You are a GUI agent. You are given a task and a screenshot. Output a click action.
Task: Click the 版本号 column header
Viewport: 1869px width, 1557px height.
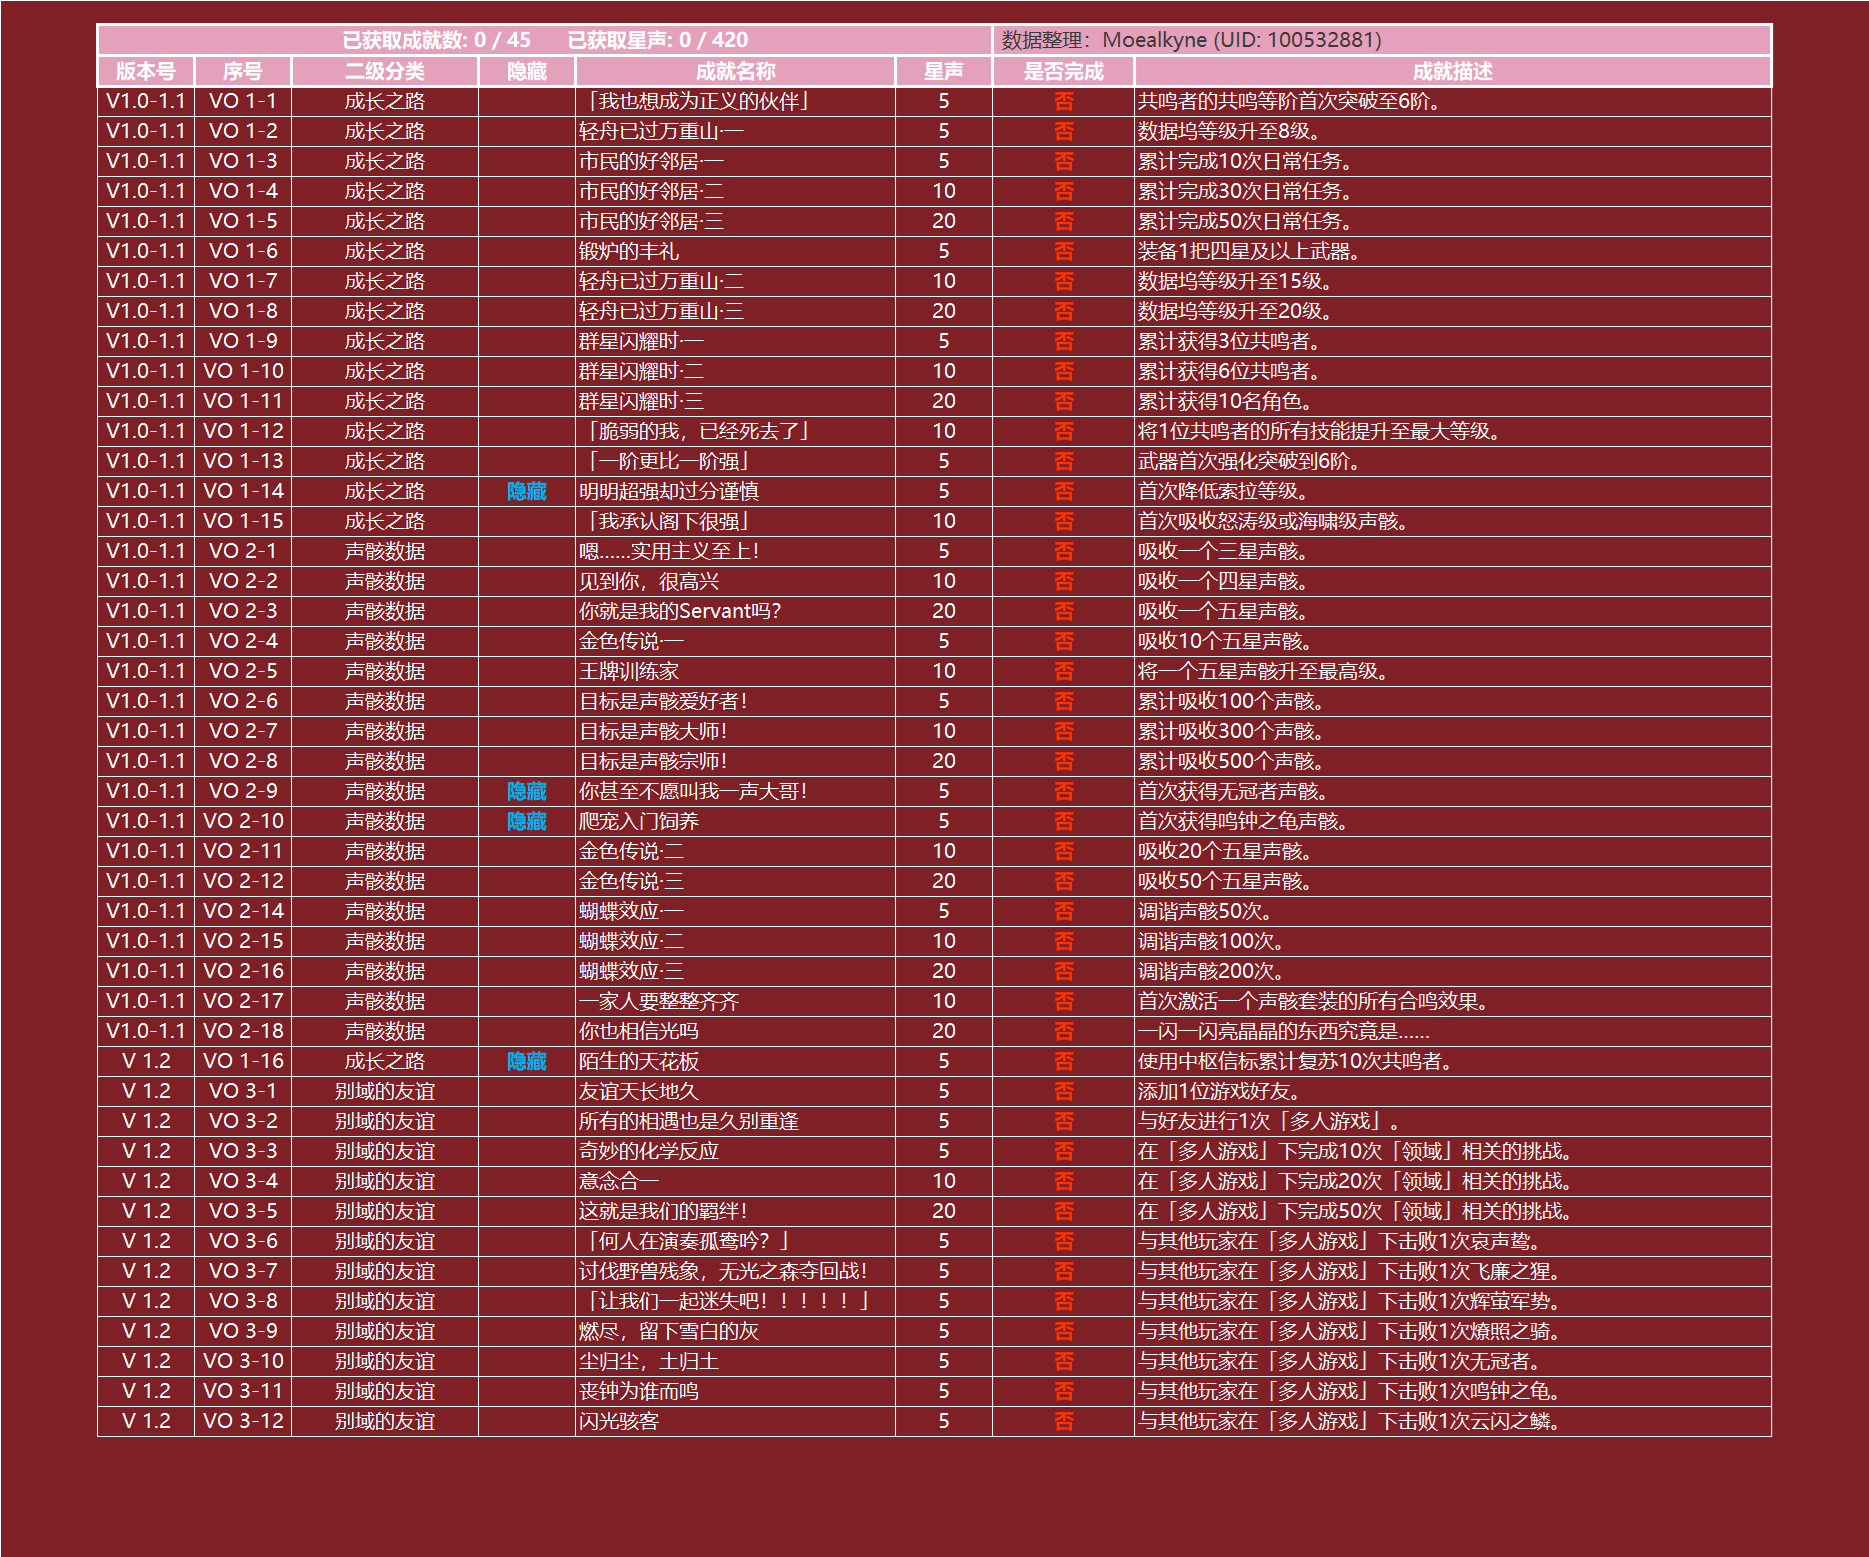click(146, 71)
